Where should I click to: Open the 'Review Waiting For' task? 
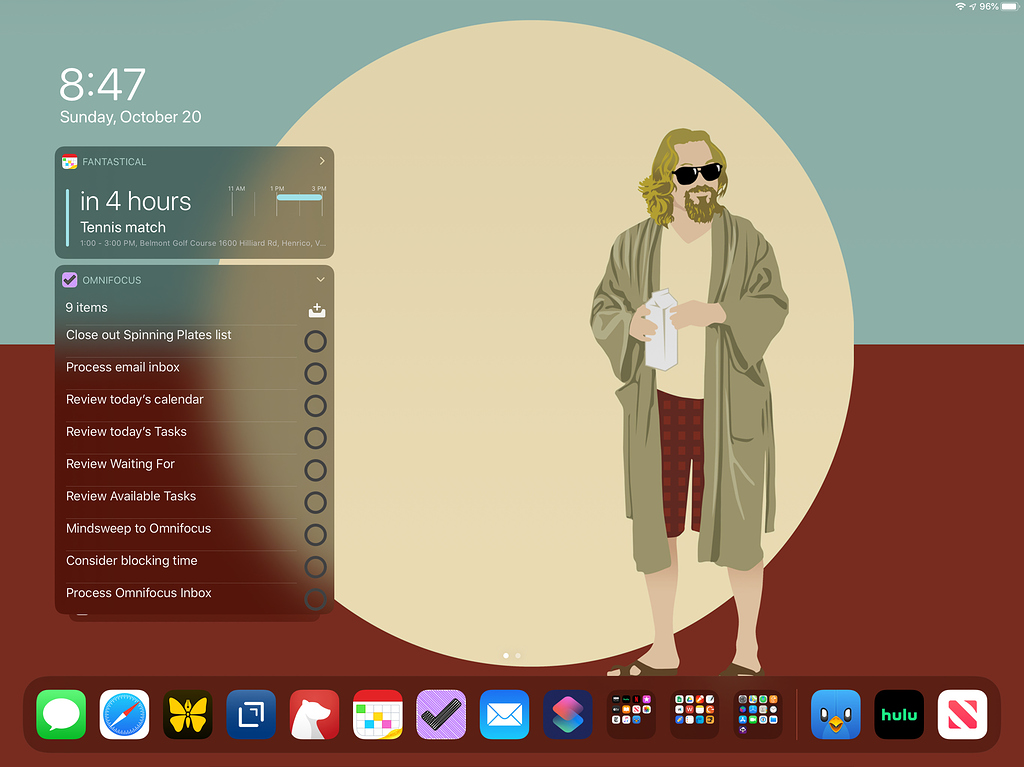point(120,464)
